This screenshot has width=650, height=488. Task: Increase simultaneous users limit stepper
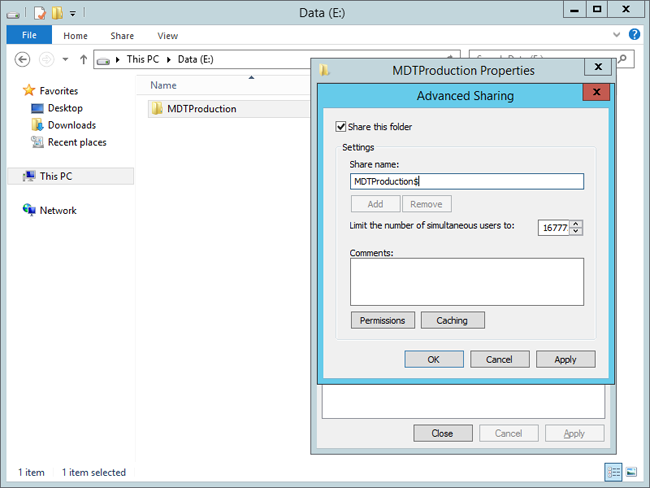[576, 223]
